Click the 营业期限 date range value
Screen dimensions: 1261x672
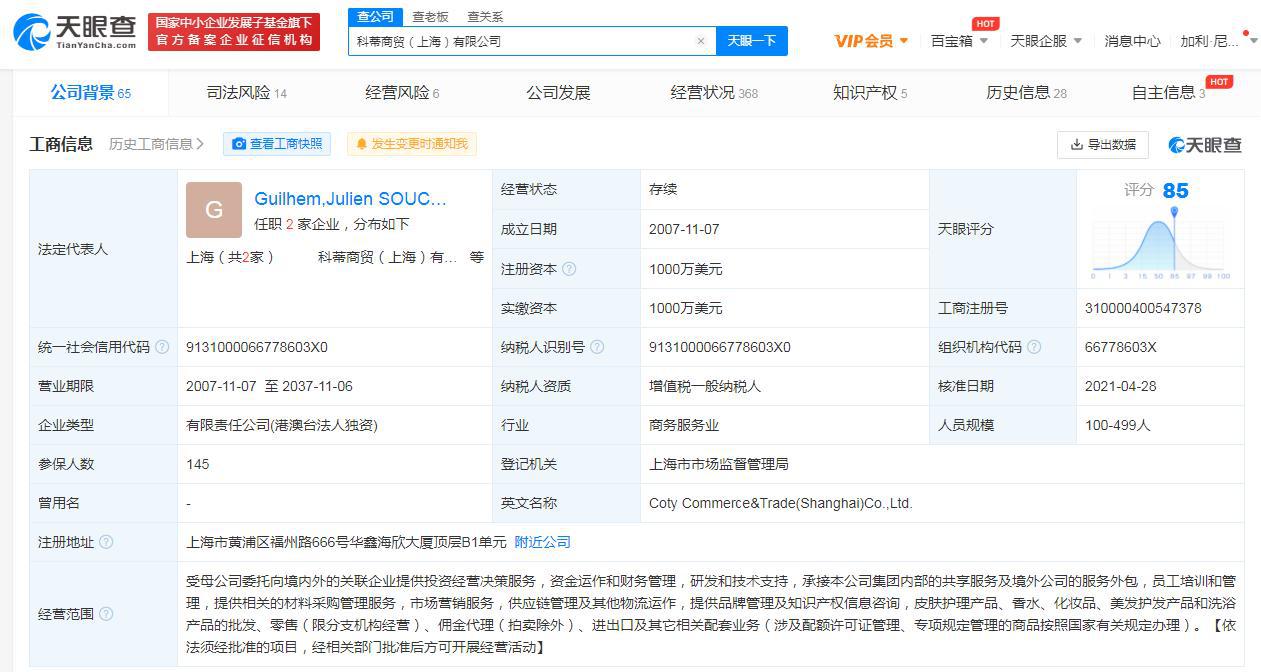269,386
